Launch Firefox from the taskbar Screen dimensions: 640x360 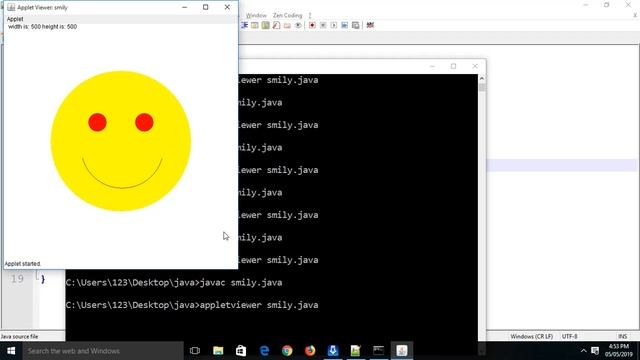pyautogui.click(x=310, y=351)
